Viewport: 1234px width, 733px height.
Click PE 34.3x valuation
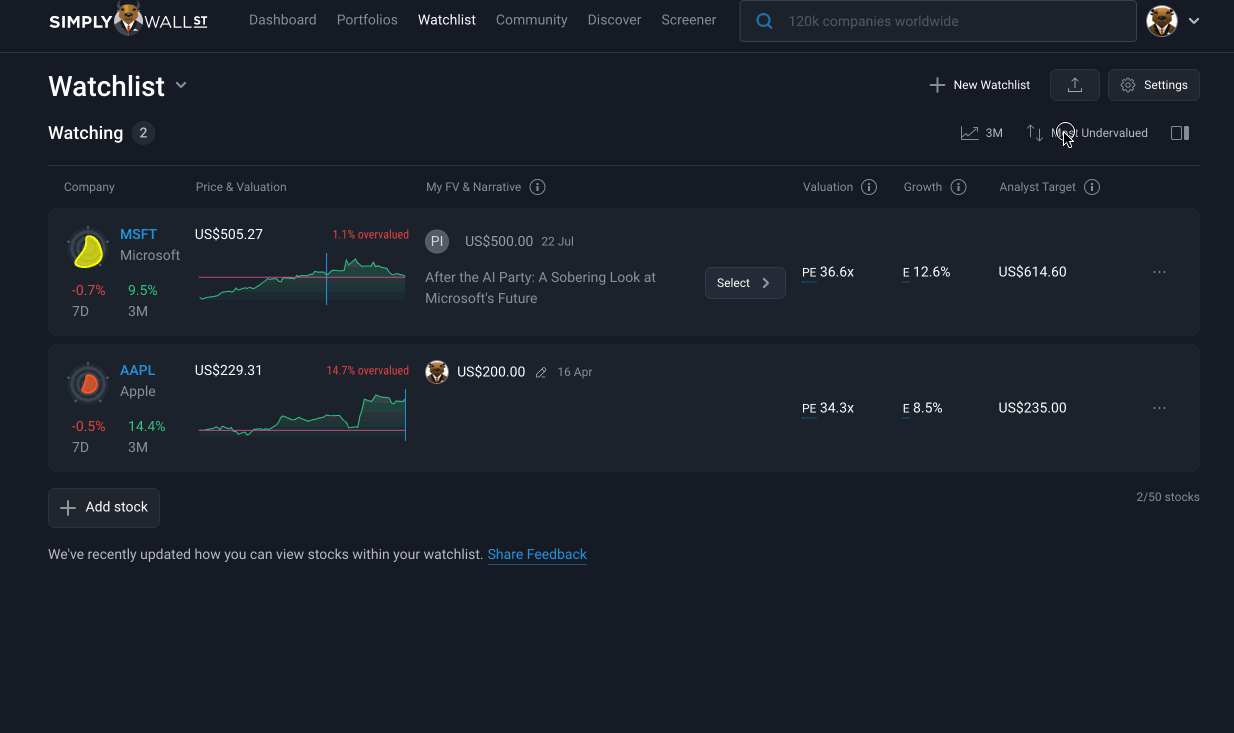pos(828,408)
